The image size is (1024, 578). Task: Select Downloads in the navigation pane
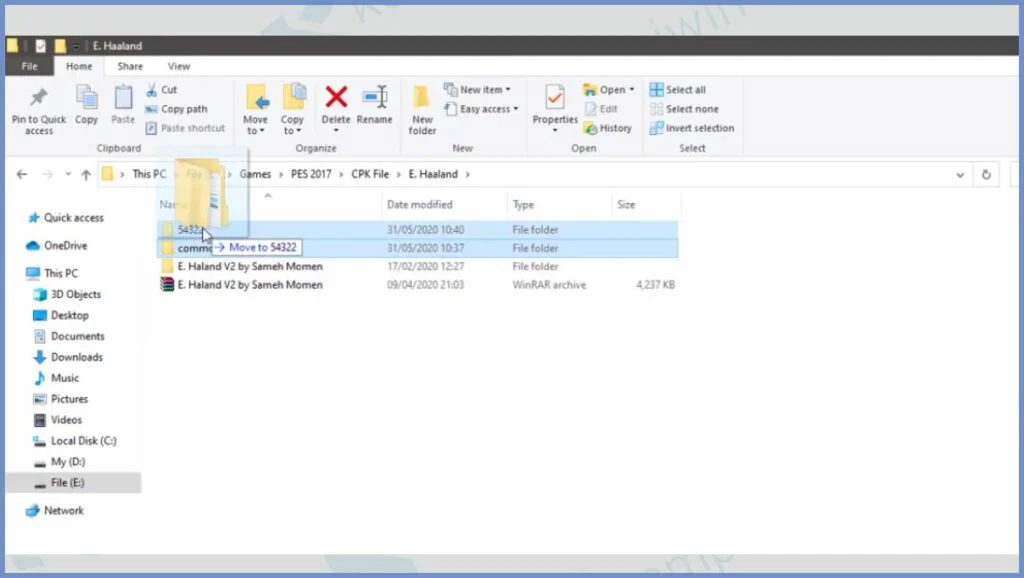click(77, 357)
